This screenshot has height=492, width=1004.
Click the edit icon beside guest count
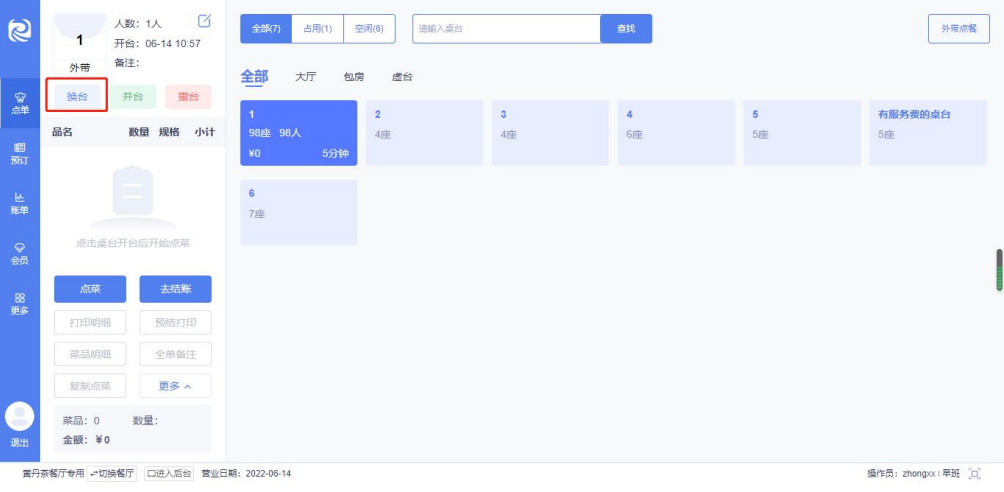pos(204,21)
